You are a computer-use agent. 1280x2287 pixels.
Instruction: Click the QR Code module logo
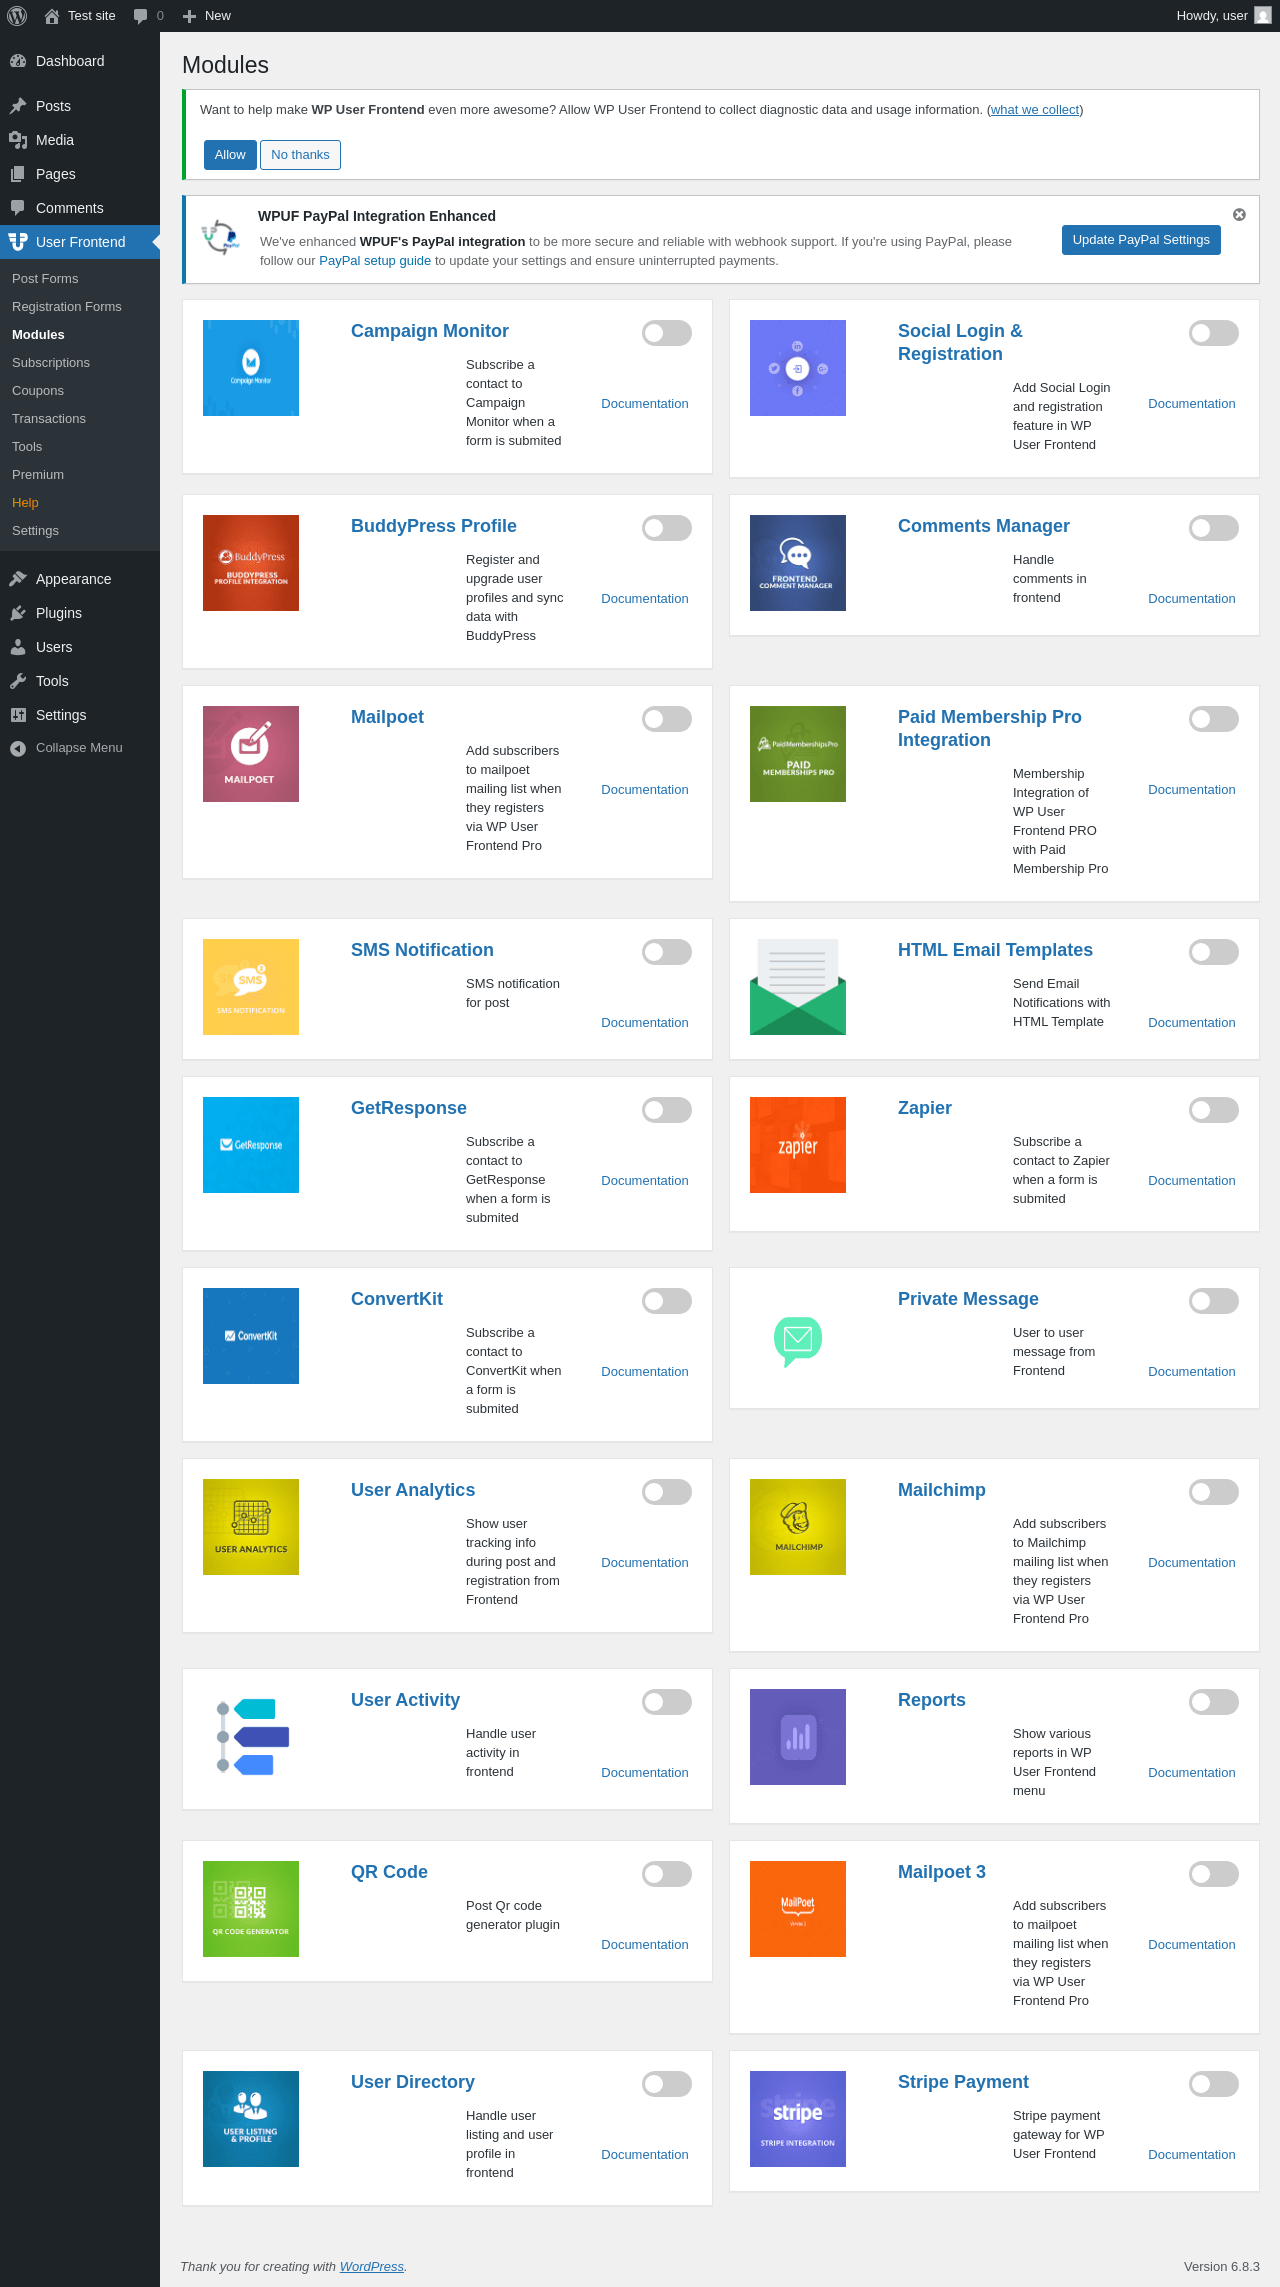click(251, 1909)
